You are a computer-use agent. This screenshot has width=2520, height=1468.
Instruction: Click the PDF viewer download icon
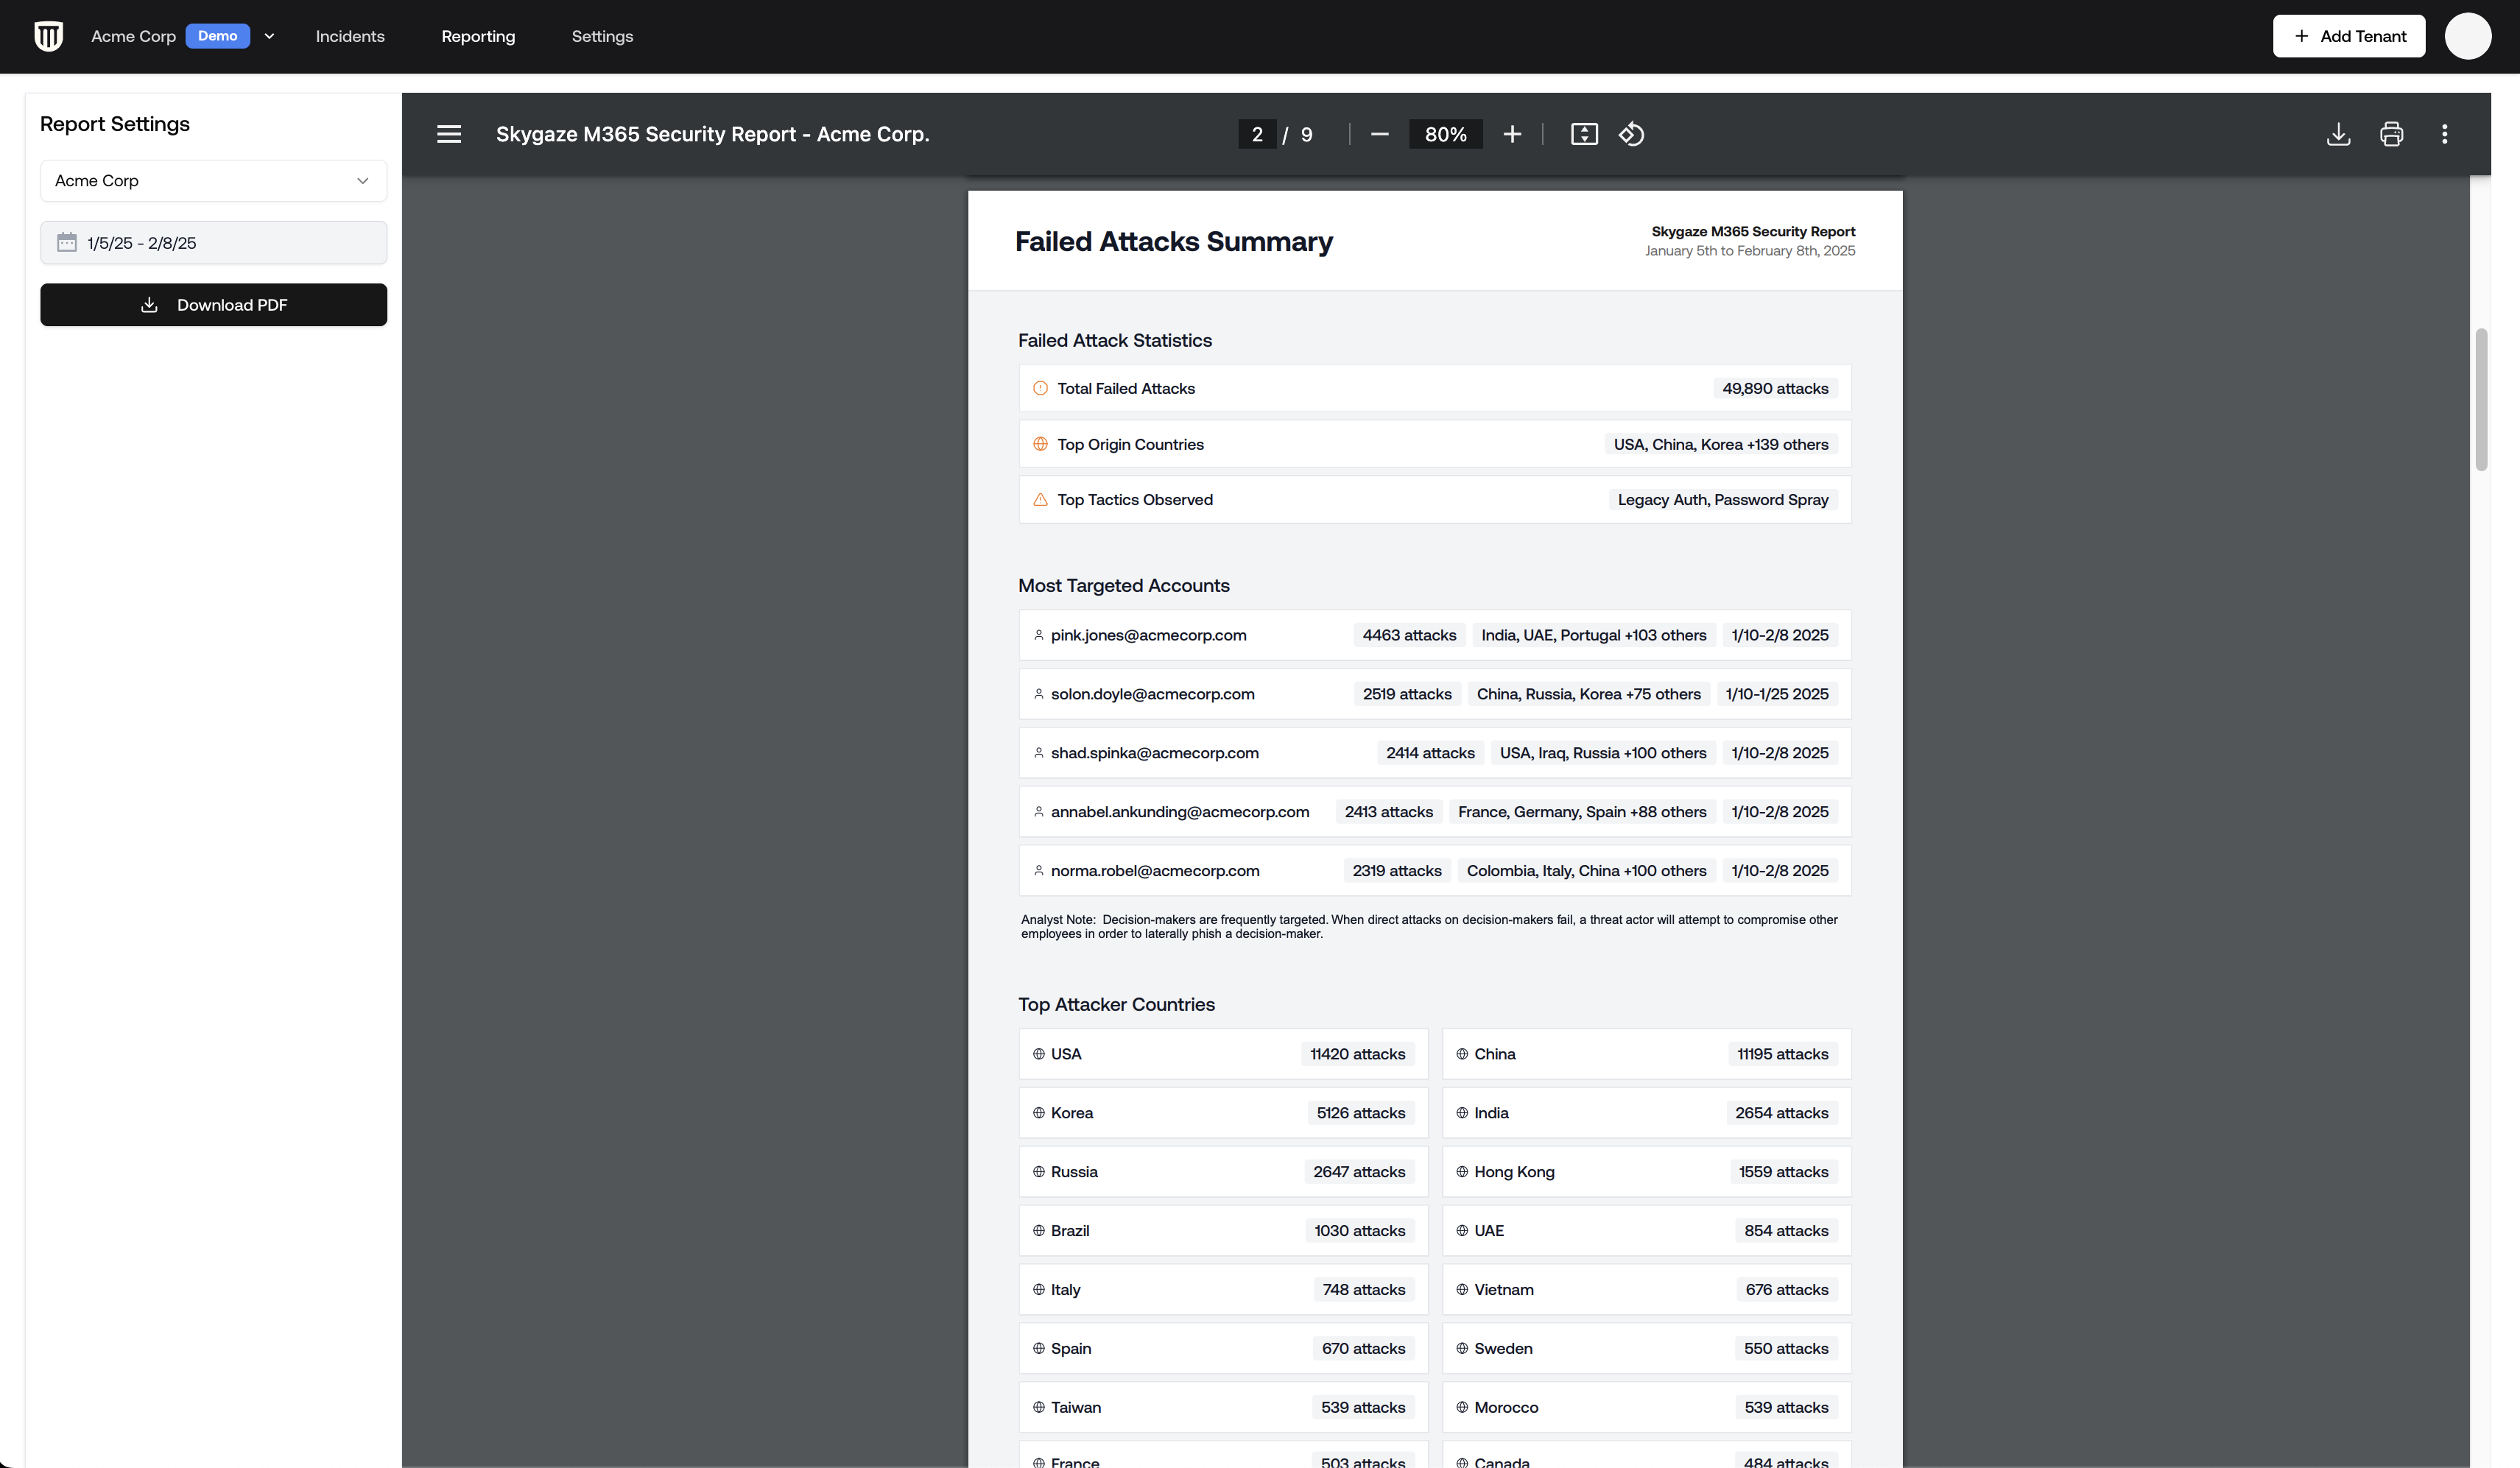(x=2338, y=134)
